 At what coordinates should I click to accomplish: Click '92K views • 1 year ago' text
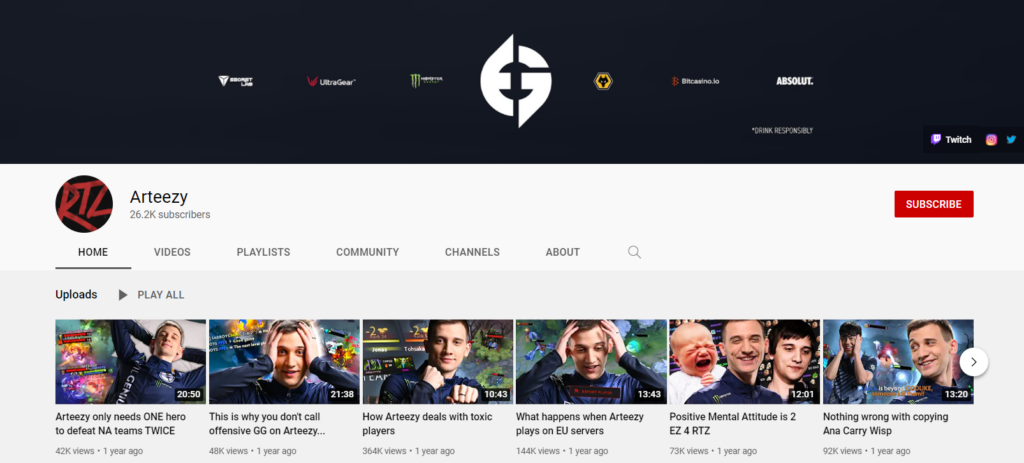(x=867, y=451)
